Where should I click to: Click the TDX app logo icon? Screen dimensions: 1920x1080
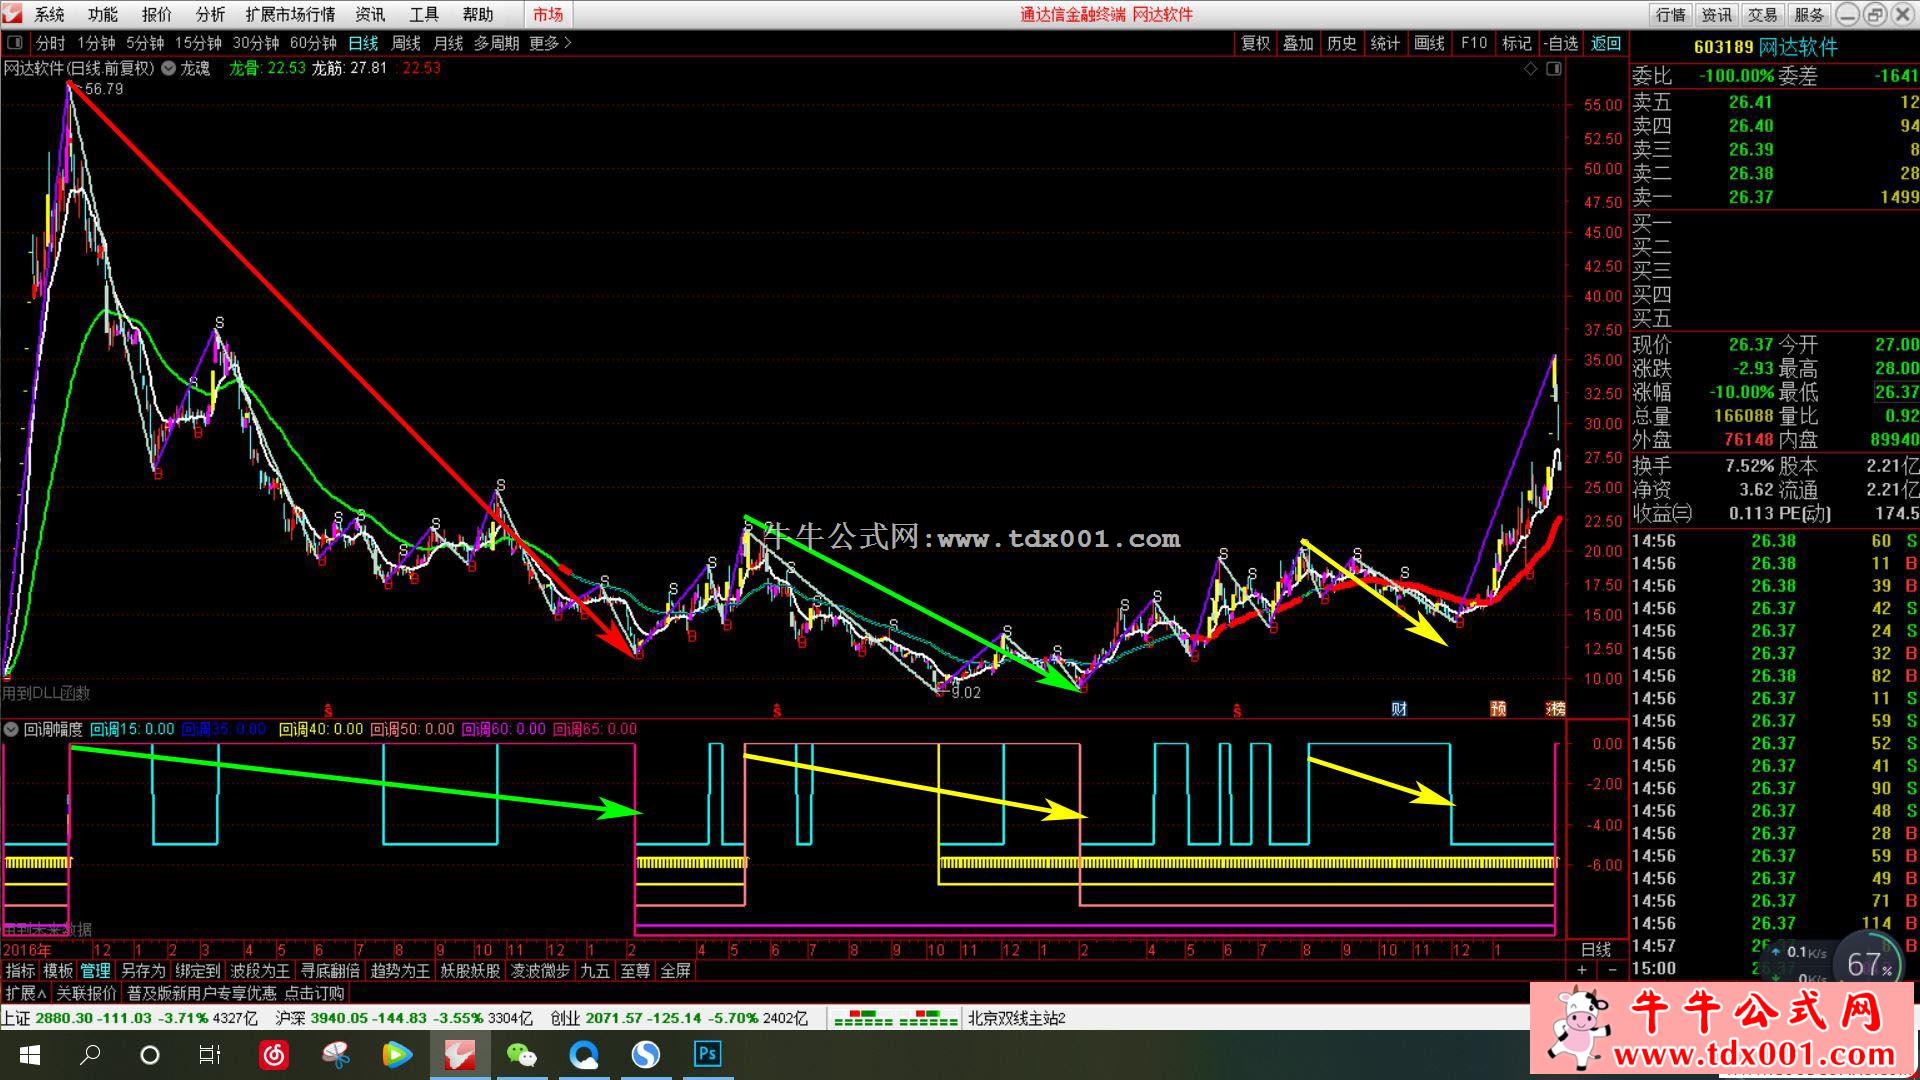[x=12, y=14]
